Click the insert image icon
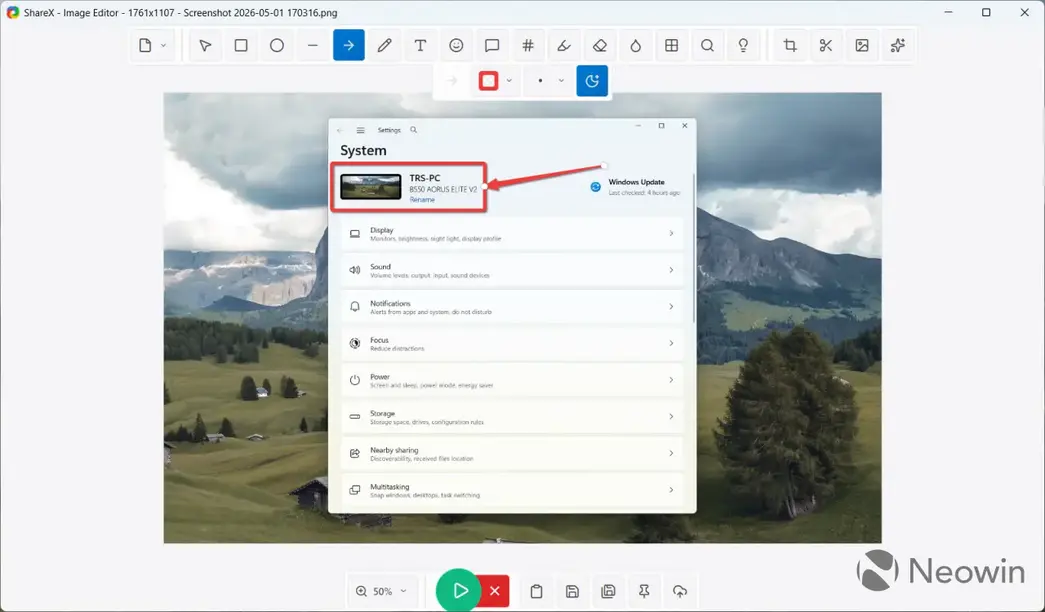The width and height of the screenshot is (1045, 612). coord(862,45)
